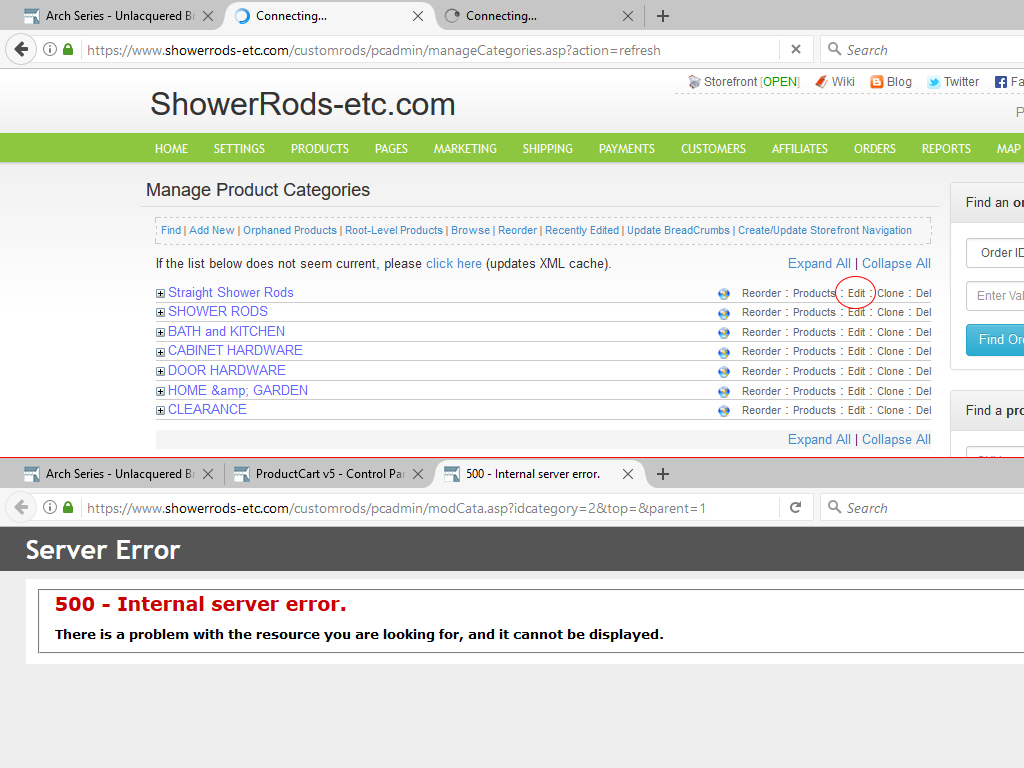Screen dimensions: 1024x768
Task: Expand the CLEARANCE category
Action: [160, 410]
